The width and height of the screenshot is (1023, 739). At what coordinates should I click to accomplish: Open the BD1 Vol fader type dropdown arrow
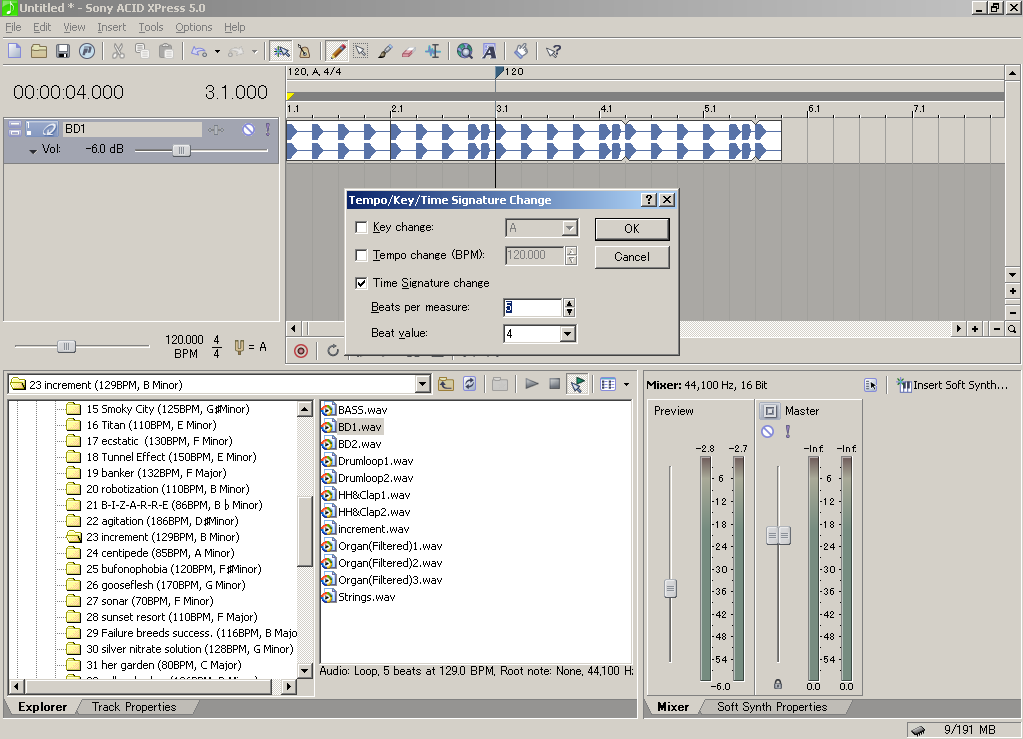pyautogui.click(x=33, y=151)
